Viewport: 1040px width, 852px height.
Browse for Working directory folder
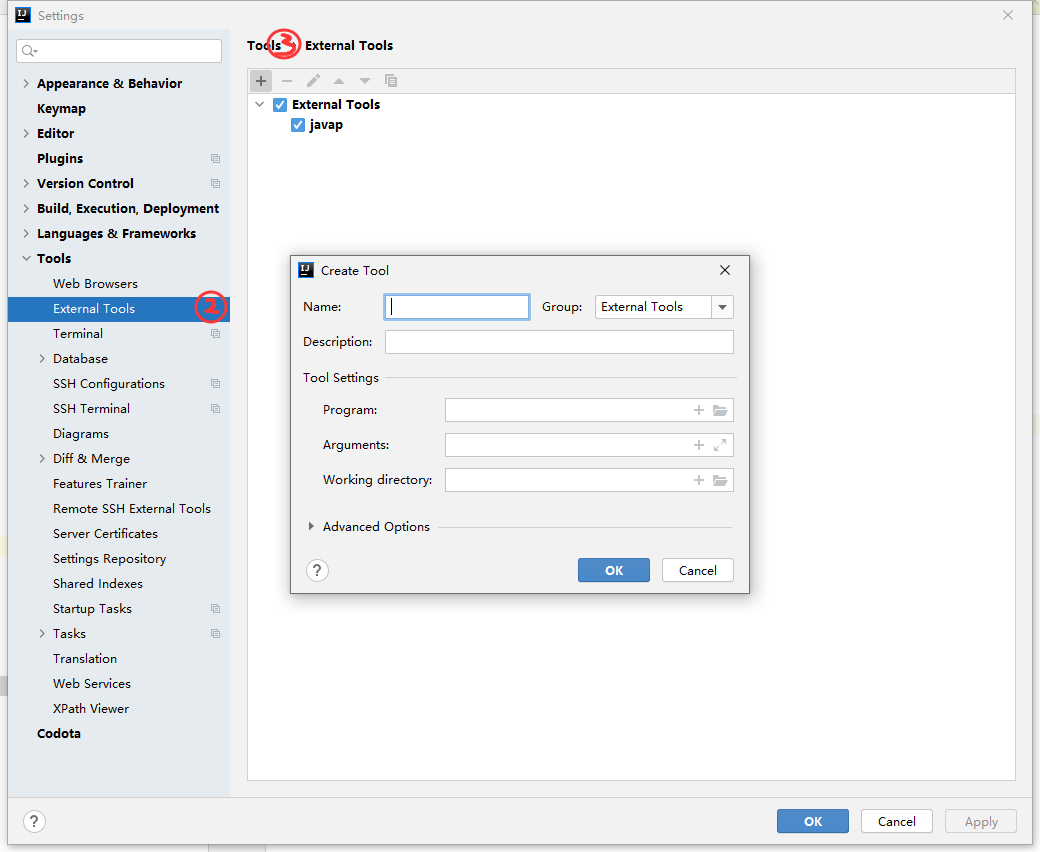coord(720,480)
